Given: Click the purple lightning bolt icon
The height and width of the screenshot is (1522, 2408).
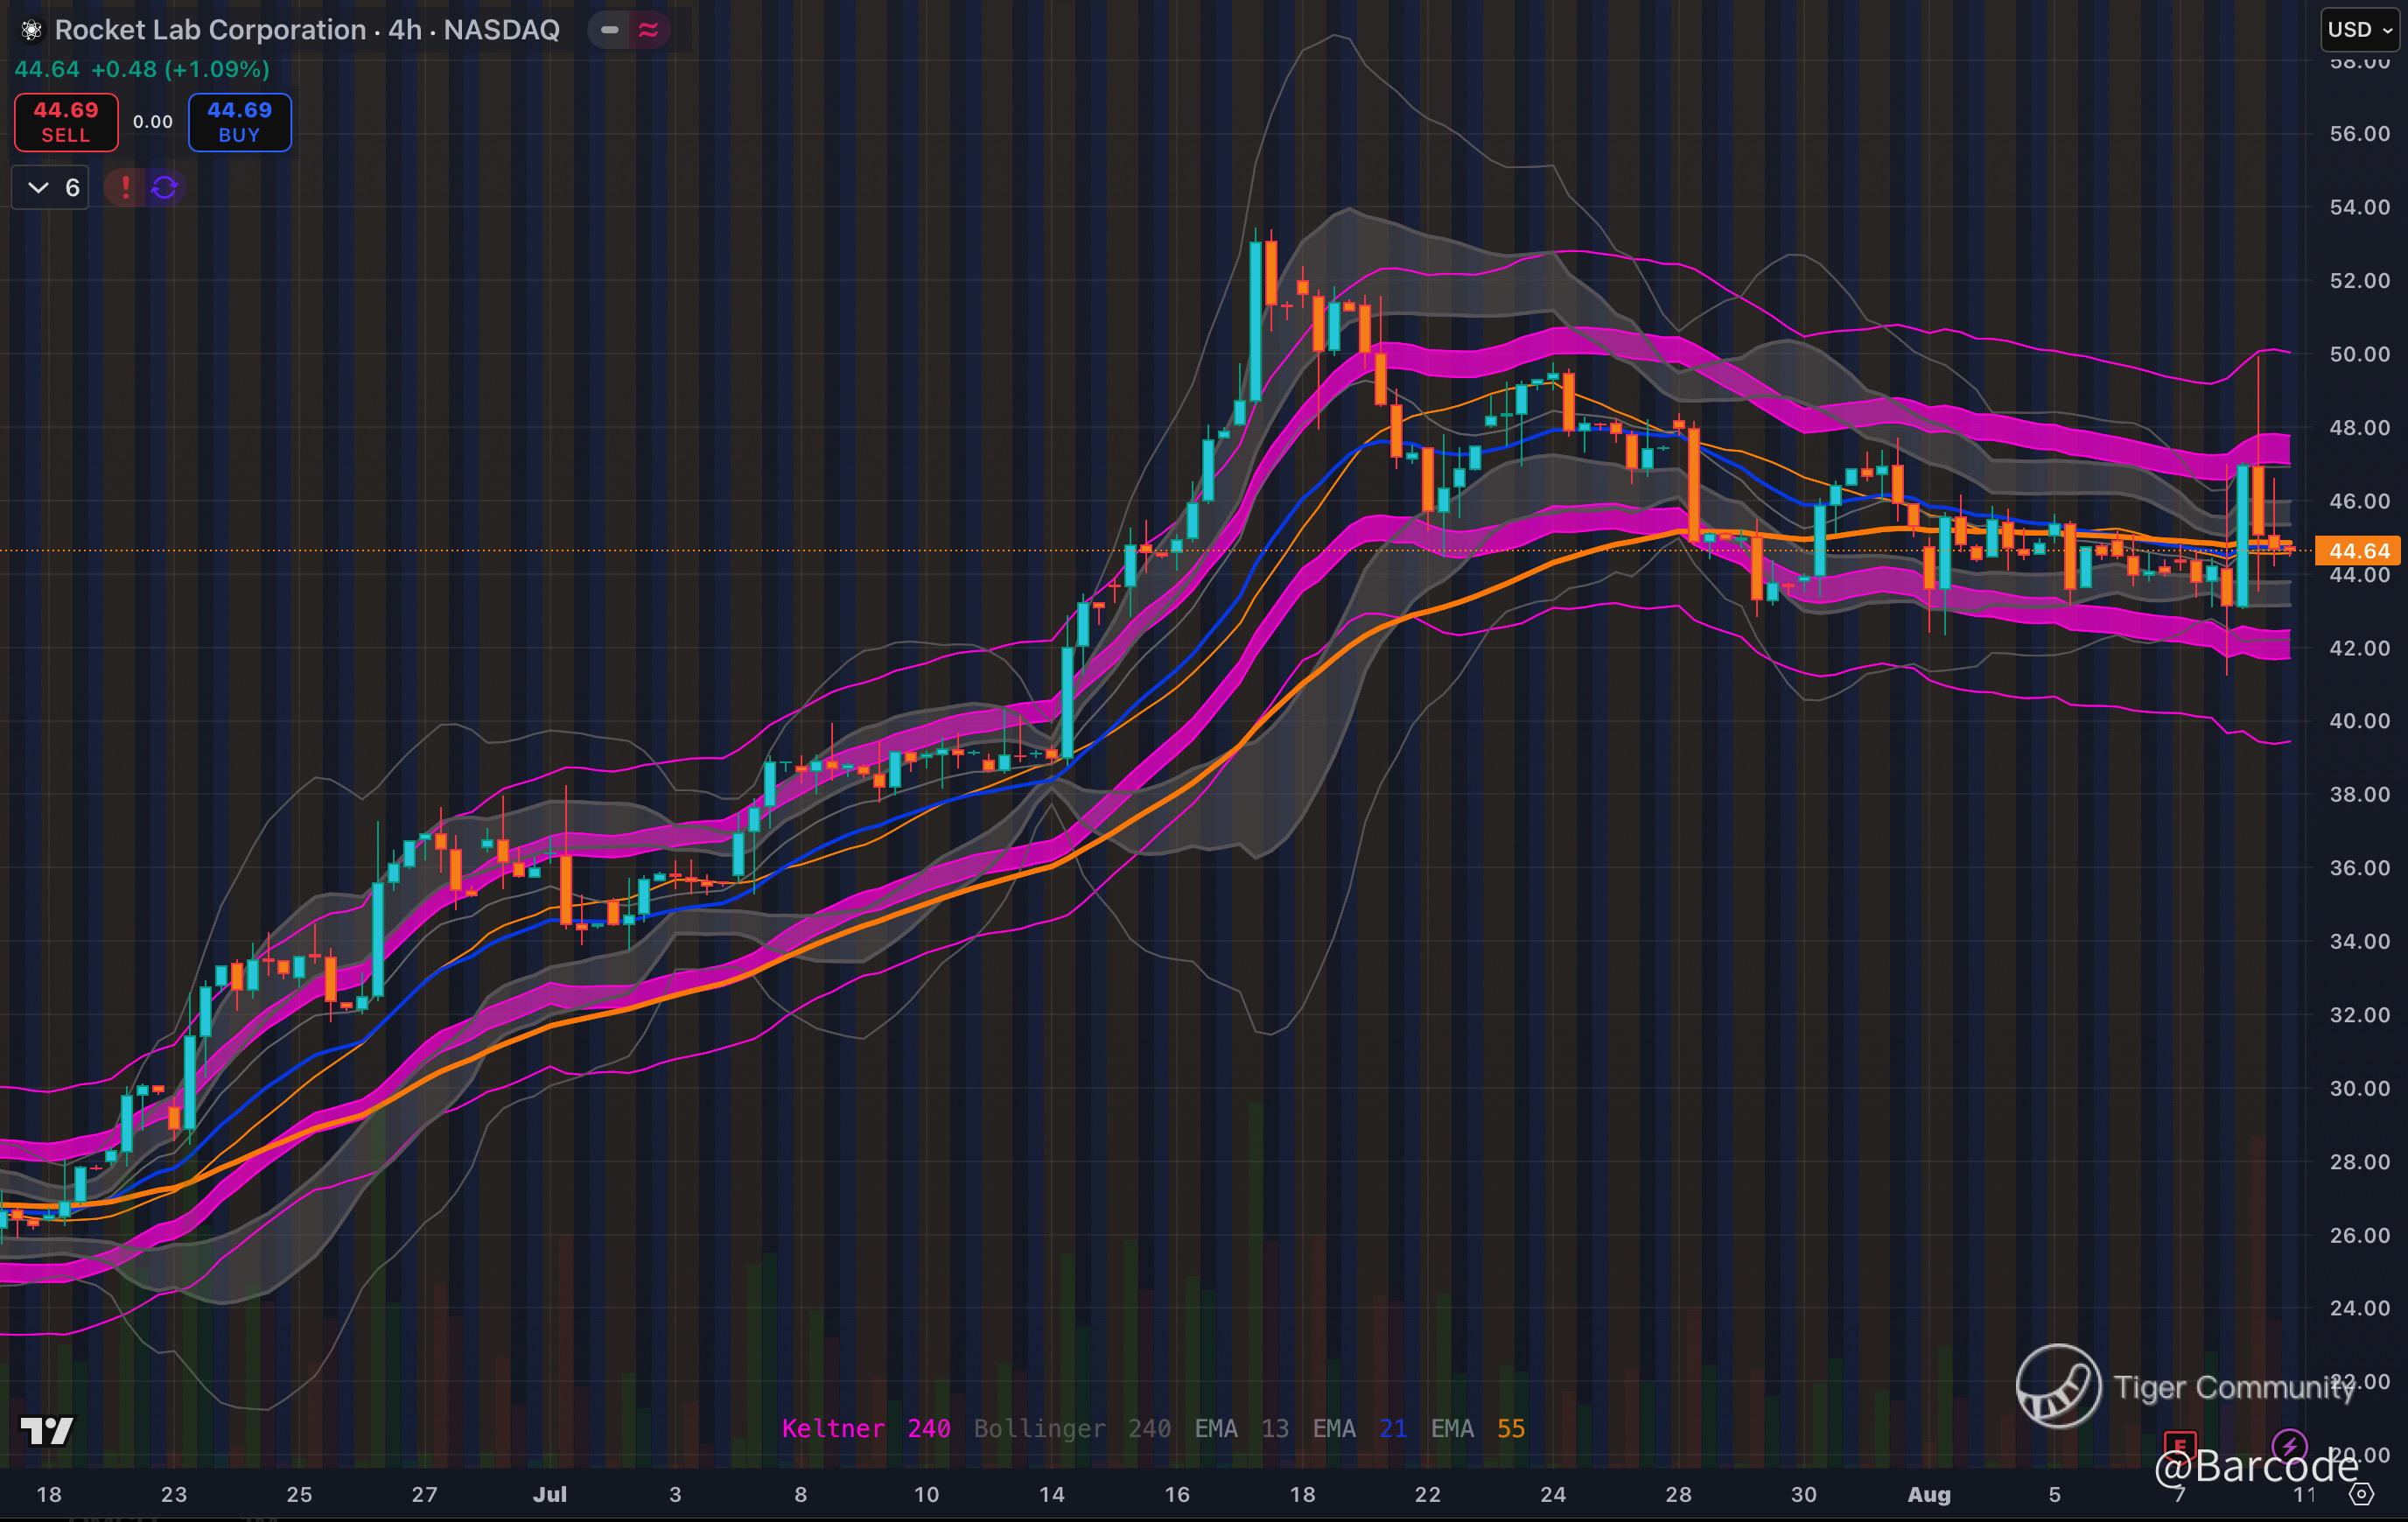Looking at the screenshot, I should (x=2289, y=1445).
